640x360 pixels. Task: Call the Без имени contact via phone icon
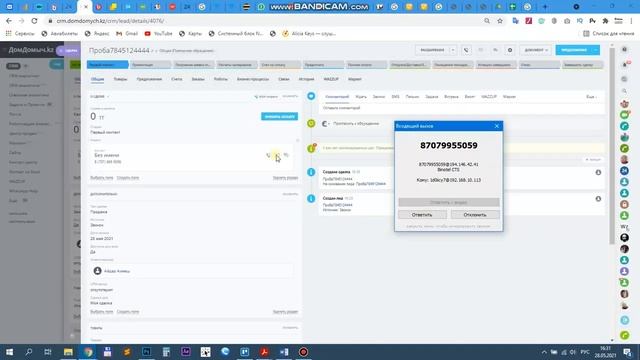268,155
